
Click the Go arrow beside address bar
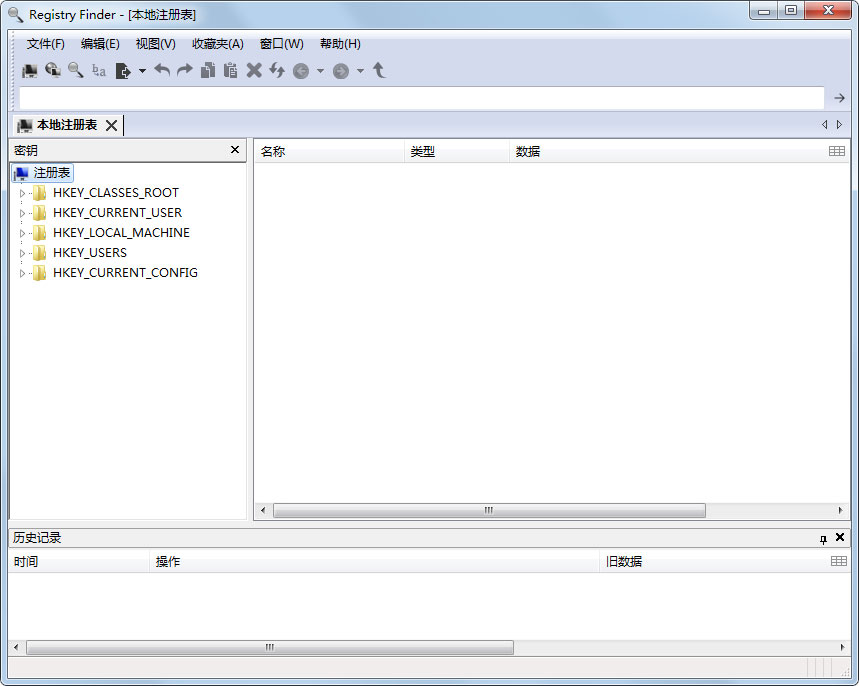(839, 98)
